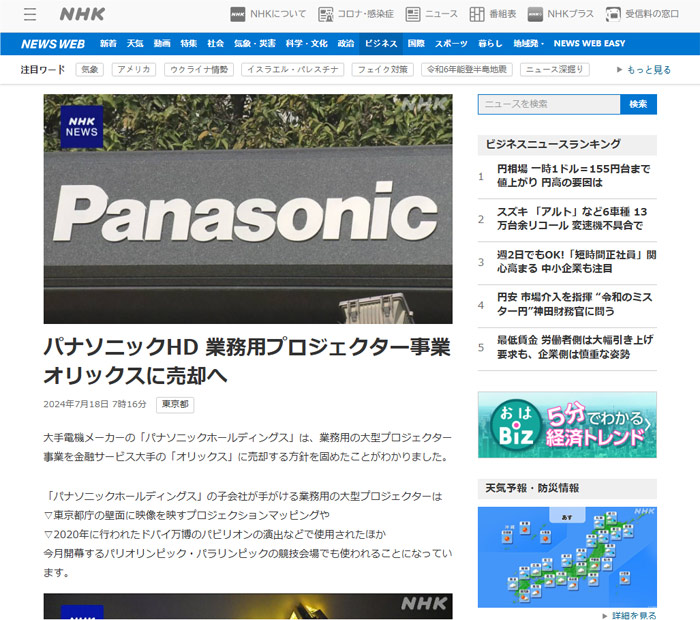The image size is (700, 620).
Task: Open ranking 3 短時間正社員 article
Action: click(576, 262)
